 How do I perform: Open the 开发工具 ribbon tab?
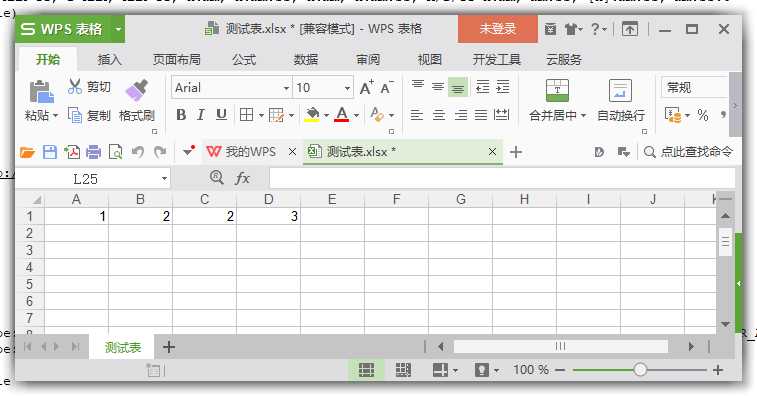point(496,59)
